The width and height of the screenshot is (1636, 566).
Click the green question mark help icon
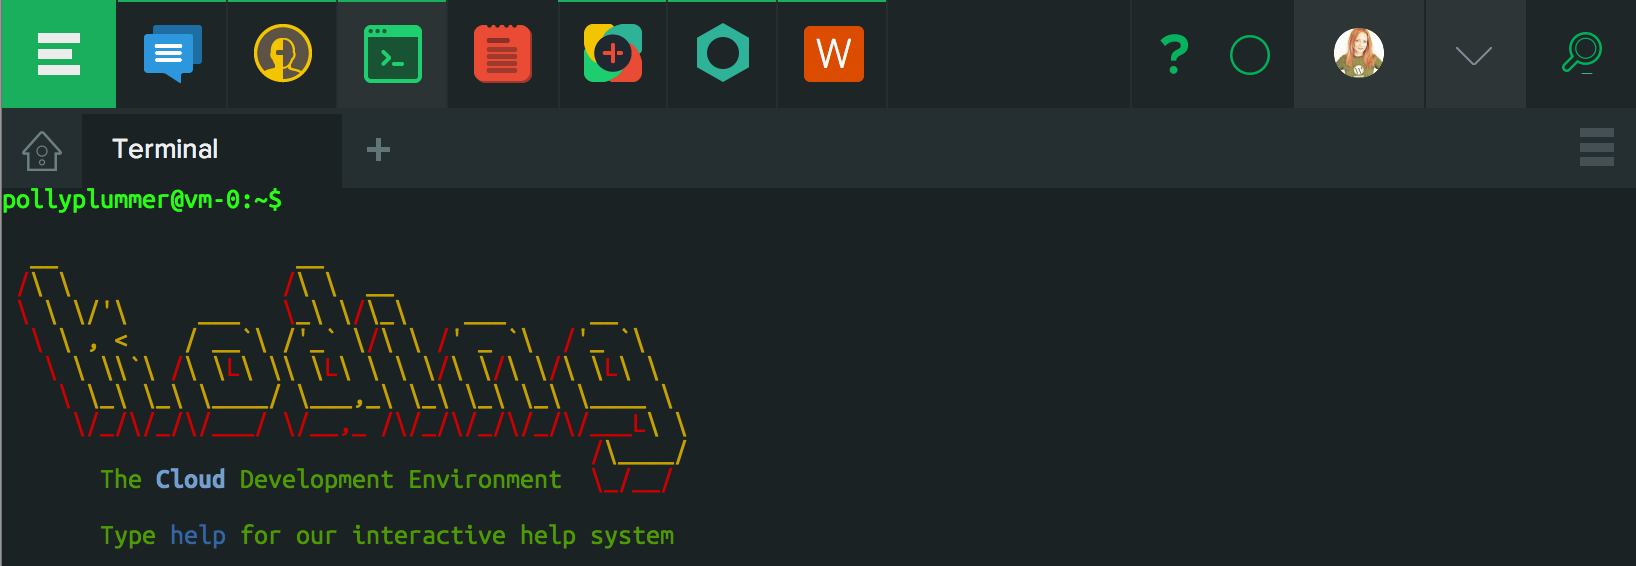1175,54
